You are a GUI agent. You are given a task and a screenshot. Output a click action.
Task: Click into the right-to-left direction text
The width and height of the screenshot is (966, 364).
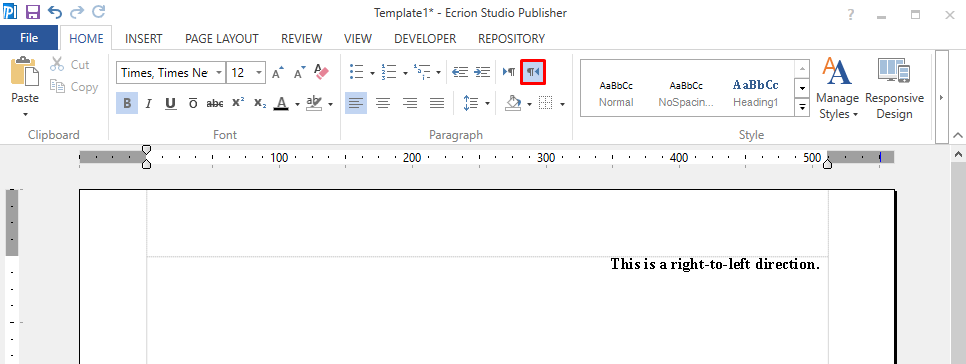tap(715, 264)
